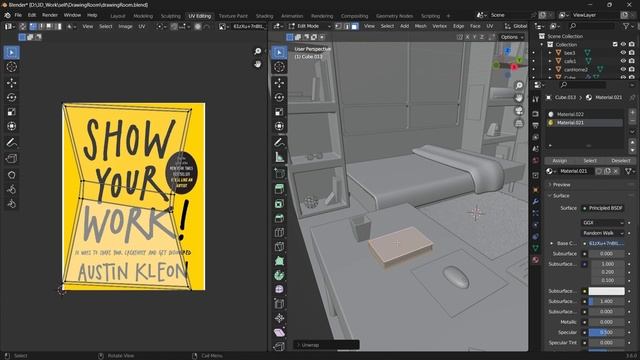Screen dimensions: 640x360
Task: Open the Global transform orientation dropdown
Action: tap(516, 26)
